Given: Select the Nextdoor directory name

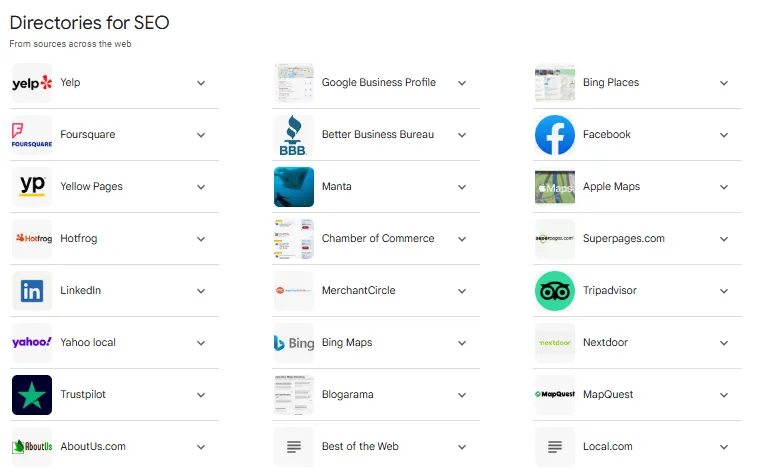Looking at the screenshot, I should 605,342.
